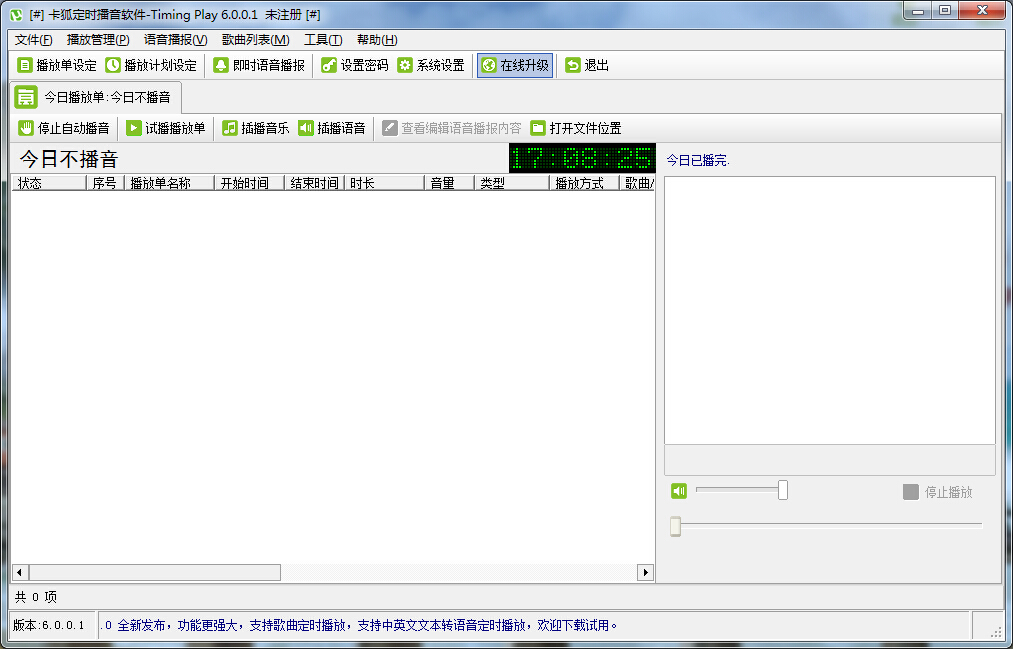This screenshot has height=649, width=1013.
Task: Click the volume slider handle
Action: (783, 490)
